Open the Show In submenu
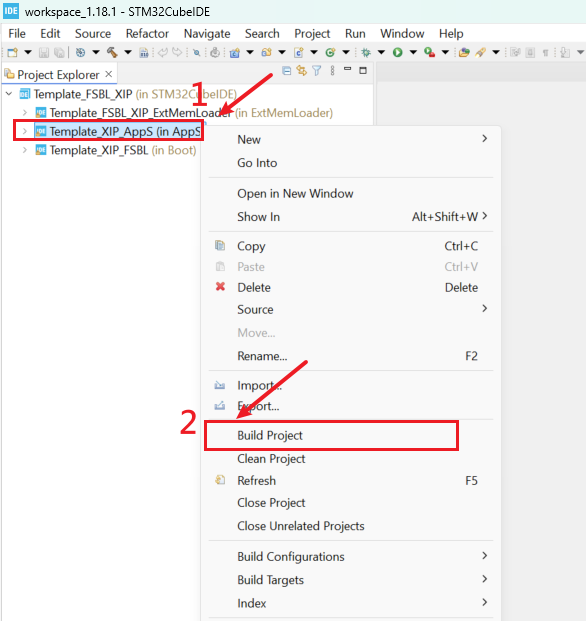The image size is (586, 621). click(x=350, y=217)
